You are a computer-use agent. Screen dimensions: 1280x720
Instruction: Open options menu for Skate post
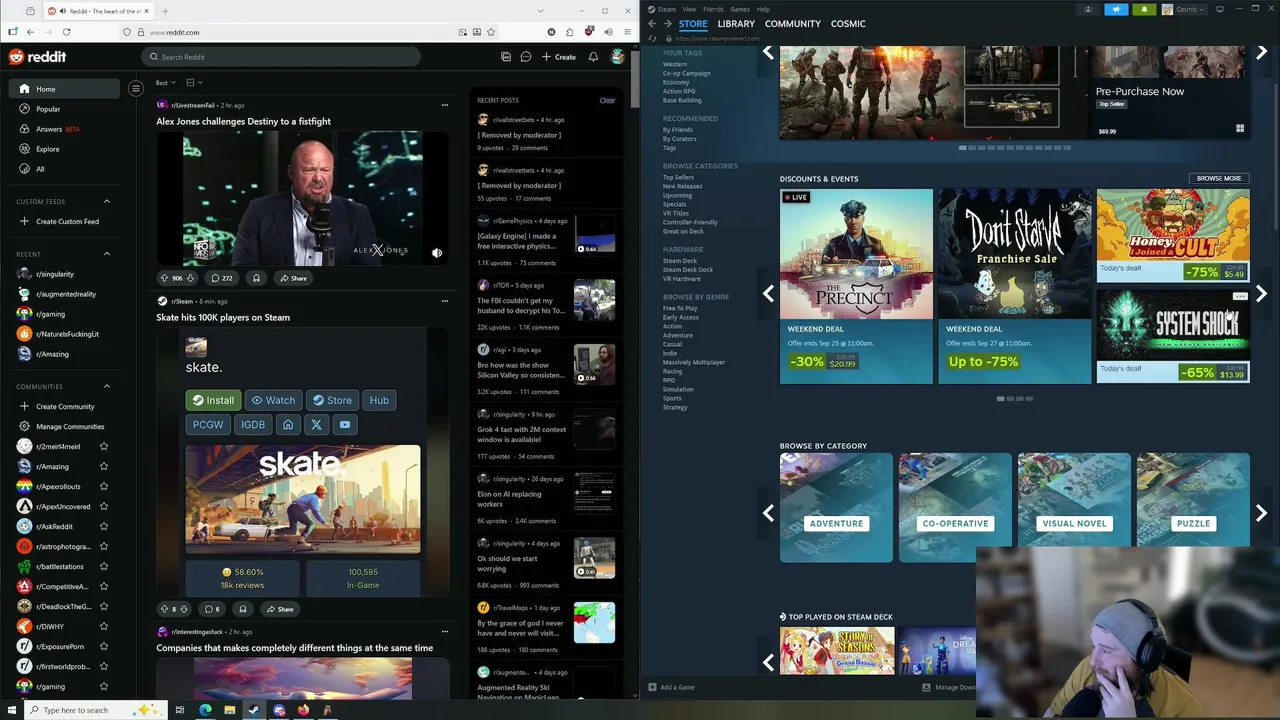tap(445, 301)
